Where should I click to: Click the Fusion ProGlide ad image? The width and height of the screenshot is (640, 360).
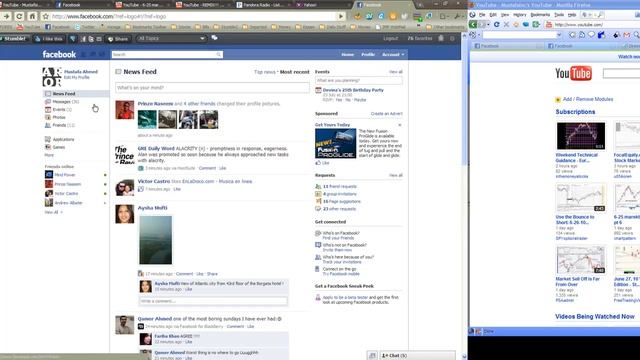click(x=336, y=143)
